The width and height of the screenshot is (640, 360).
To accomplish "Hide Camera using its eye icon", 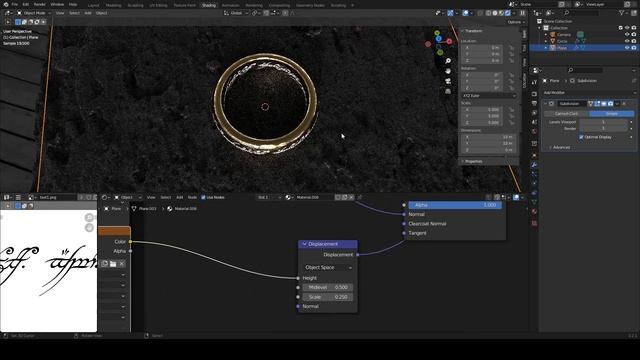I will [x=627, y=35].
